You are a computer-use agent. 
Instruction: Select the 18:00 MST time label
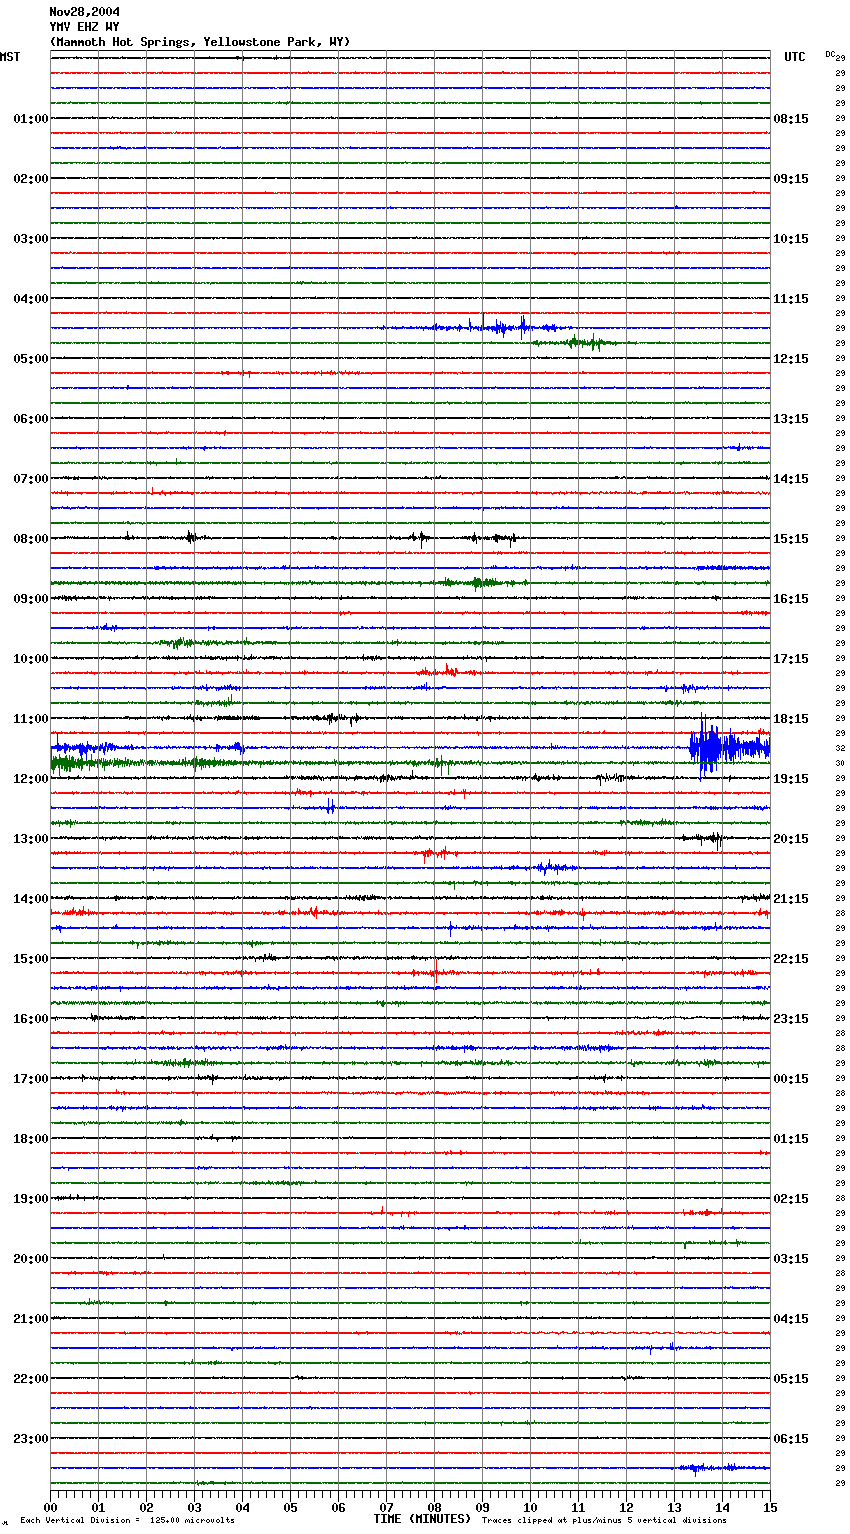[x=31, y=1139]
